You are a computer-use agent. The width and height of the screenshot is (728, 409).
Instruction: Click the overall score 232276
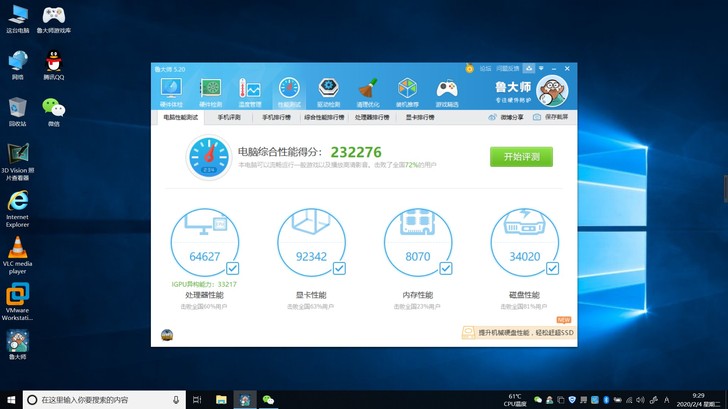pos(356,152)
